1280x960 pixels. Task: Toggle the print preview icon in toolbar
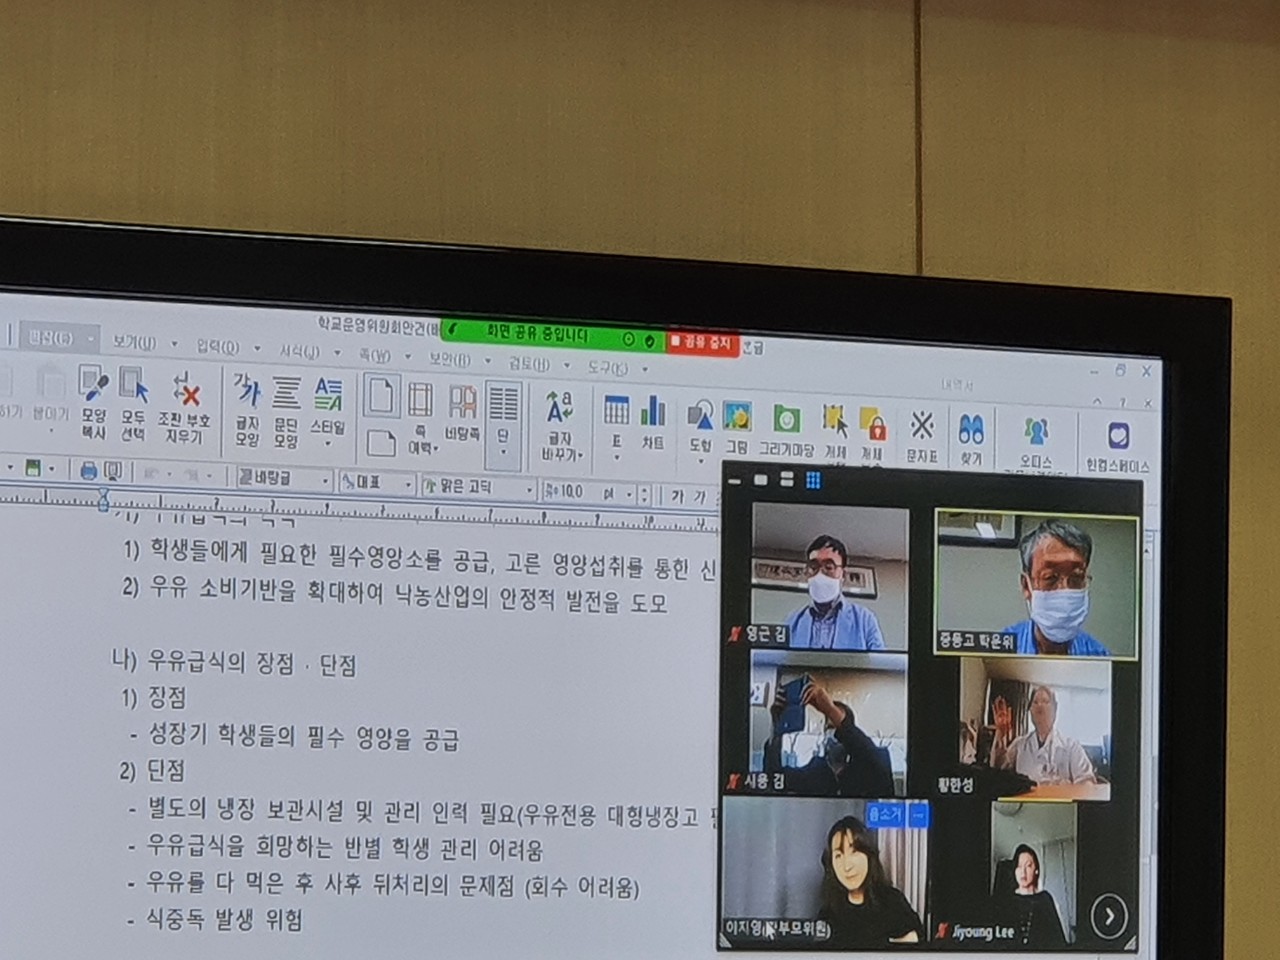[113, 471]
